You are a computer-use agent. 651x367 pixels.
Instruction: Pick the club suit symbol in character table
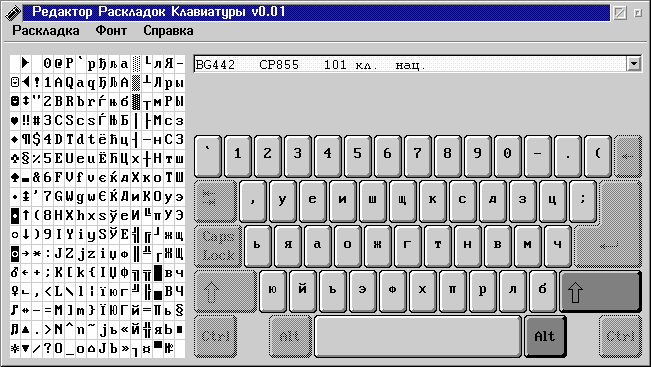tap(15, 158)
